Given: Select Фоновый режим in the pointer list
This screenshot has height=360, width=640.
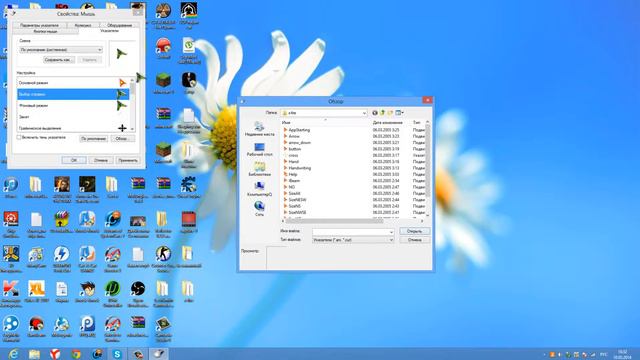Looking at the screenshot, I should (x=73, y=106).
